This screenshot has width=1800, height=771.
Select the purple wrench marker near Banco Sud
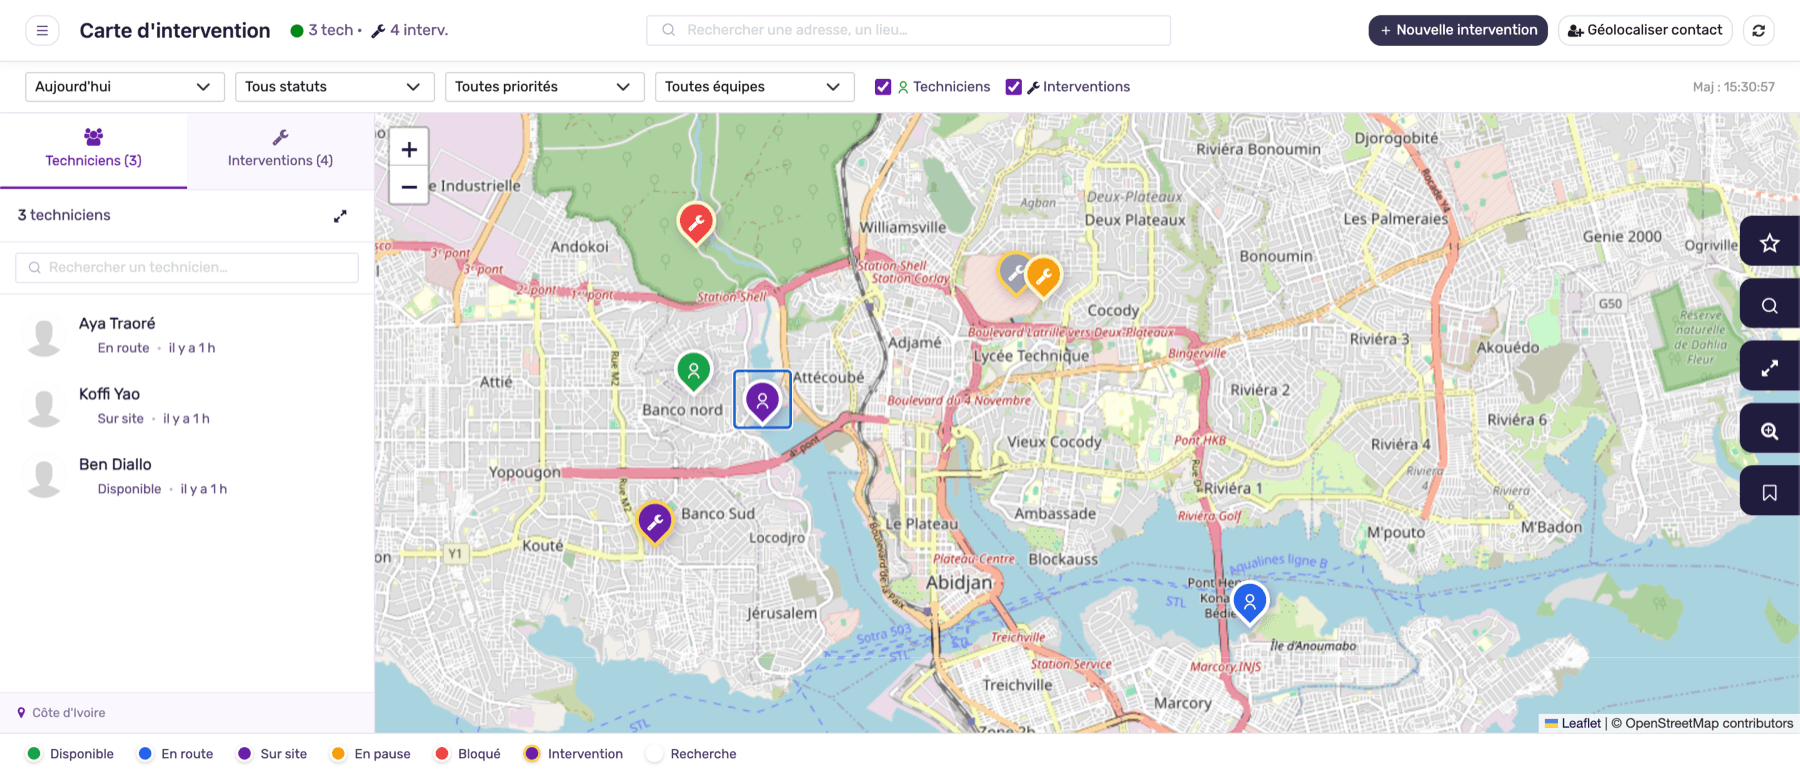(655, 521)
